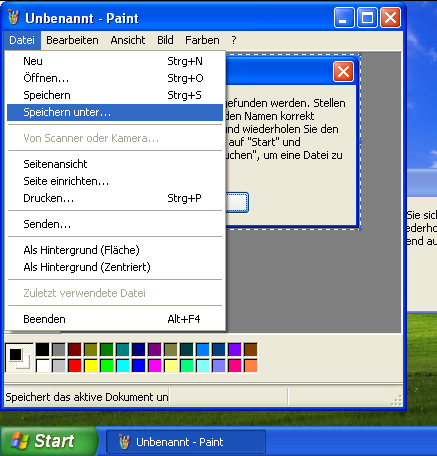Minimize the Paint window
Screen dimensions: 437x456
[x=344, y=18]
